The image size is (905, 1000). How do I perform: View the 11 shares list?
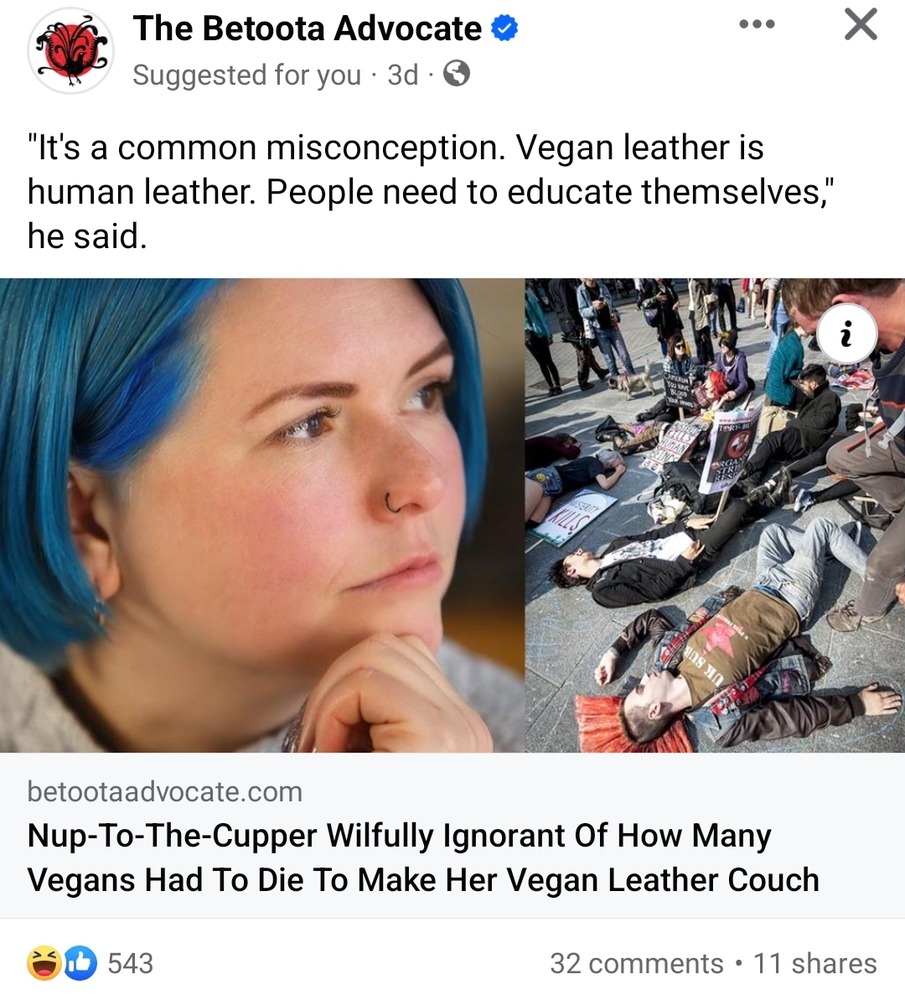pyautogui.click(x=815, y=964)
